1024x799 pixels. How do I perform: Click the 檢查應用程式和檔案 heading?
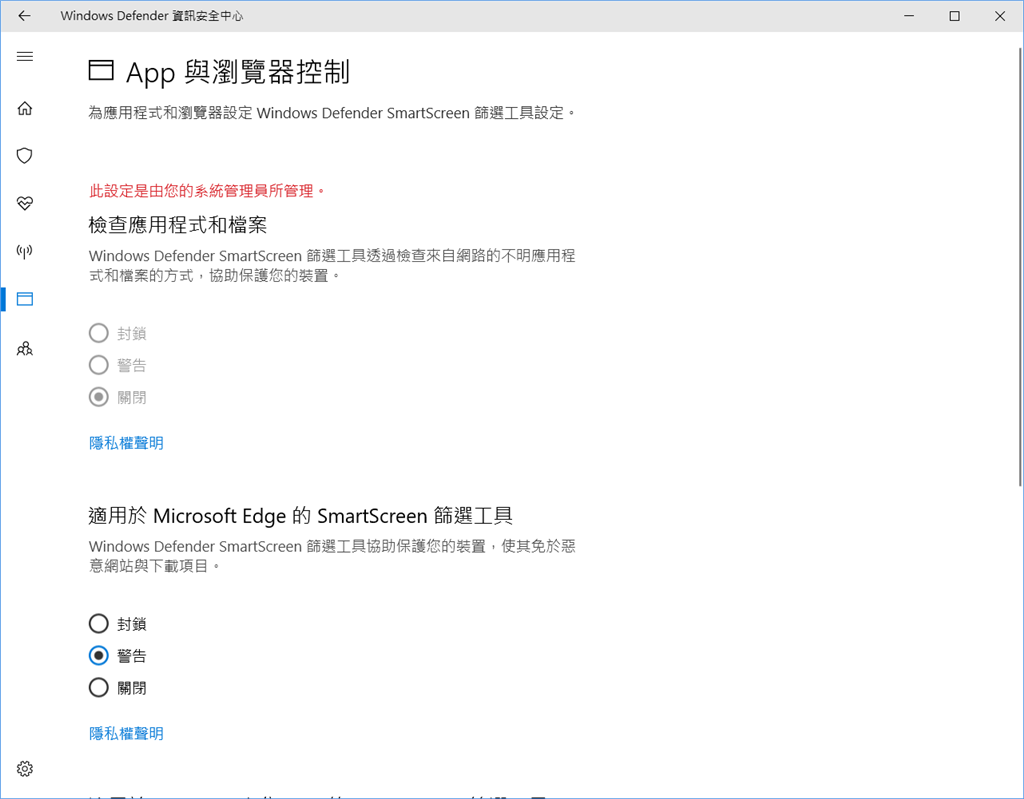click(178, 225)
